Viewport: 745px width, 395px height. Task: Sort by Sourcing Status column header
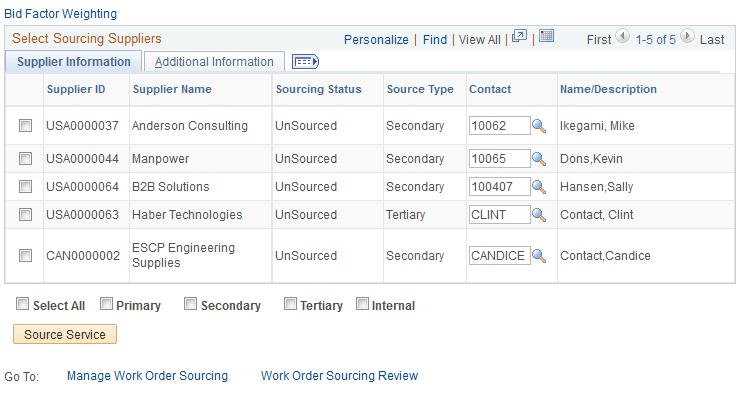[x=318, y=89]
